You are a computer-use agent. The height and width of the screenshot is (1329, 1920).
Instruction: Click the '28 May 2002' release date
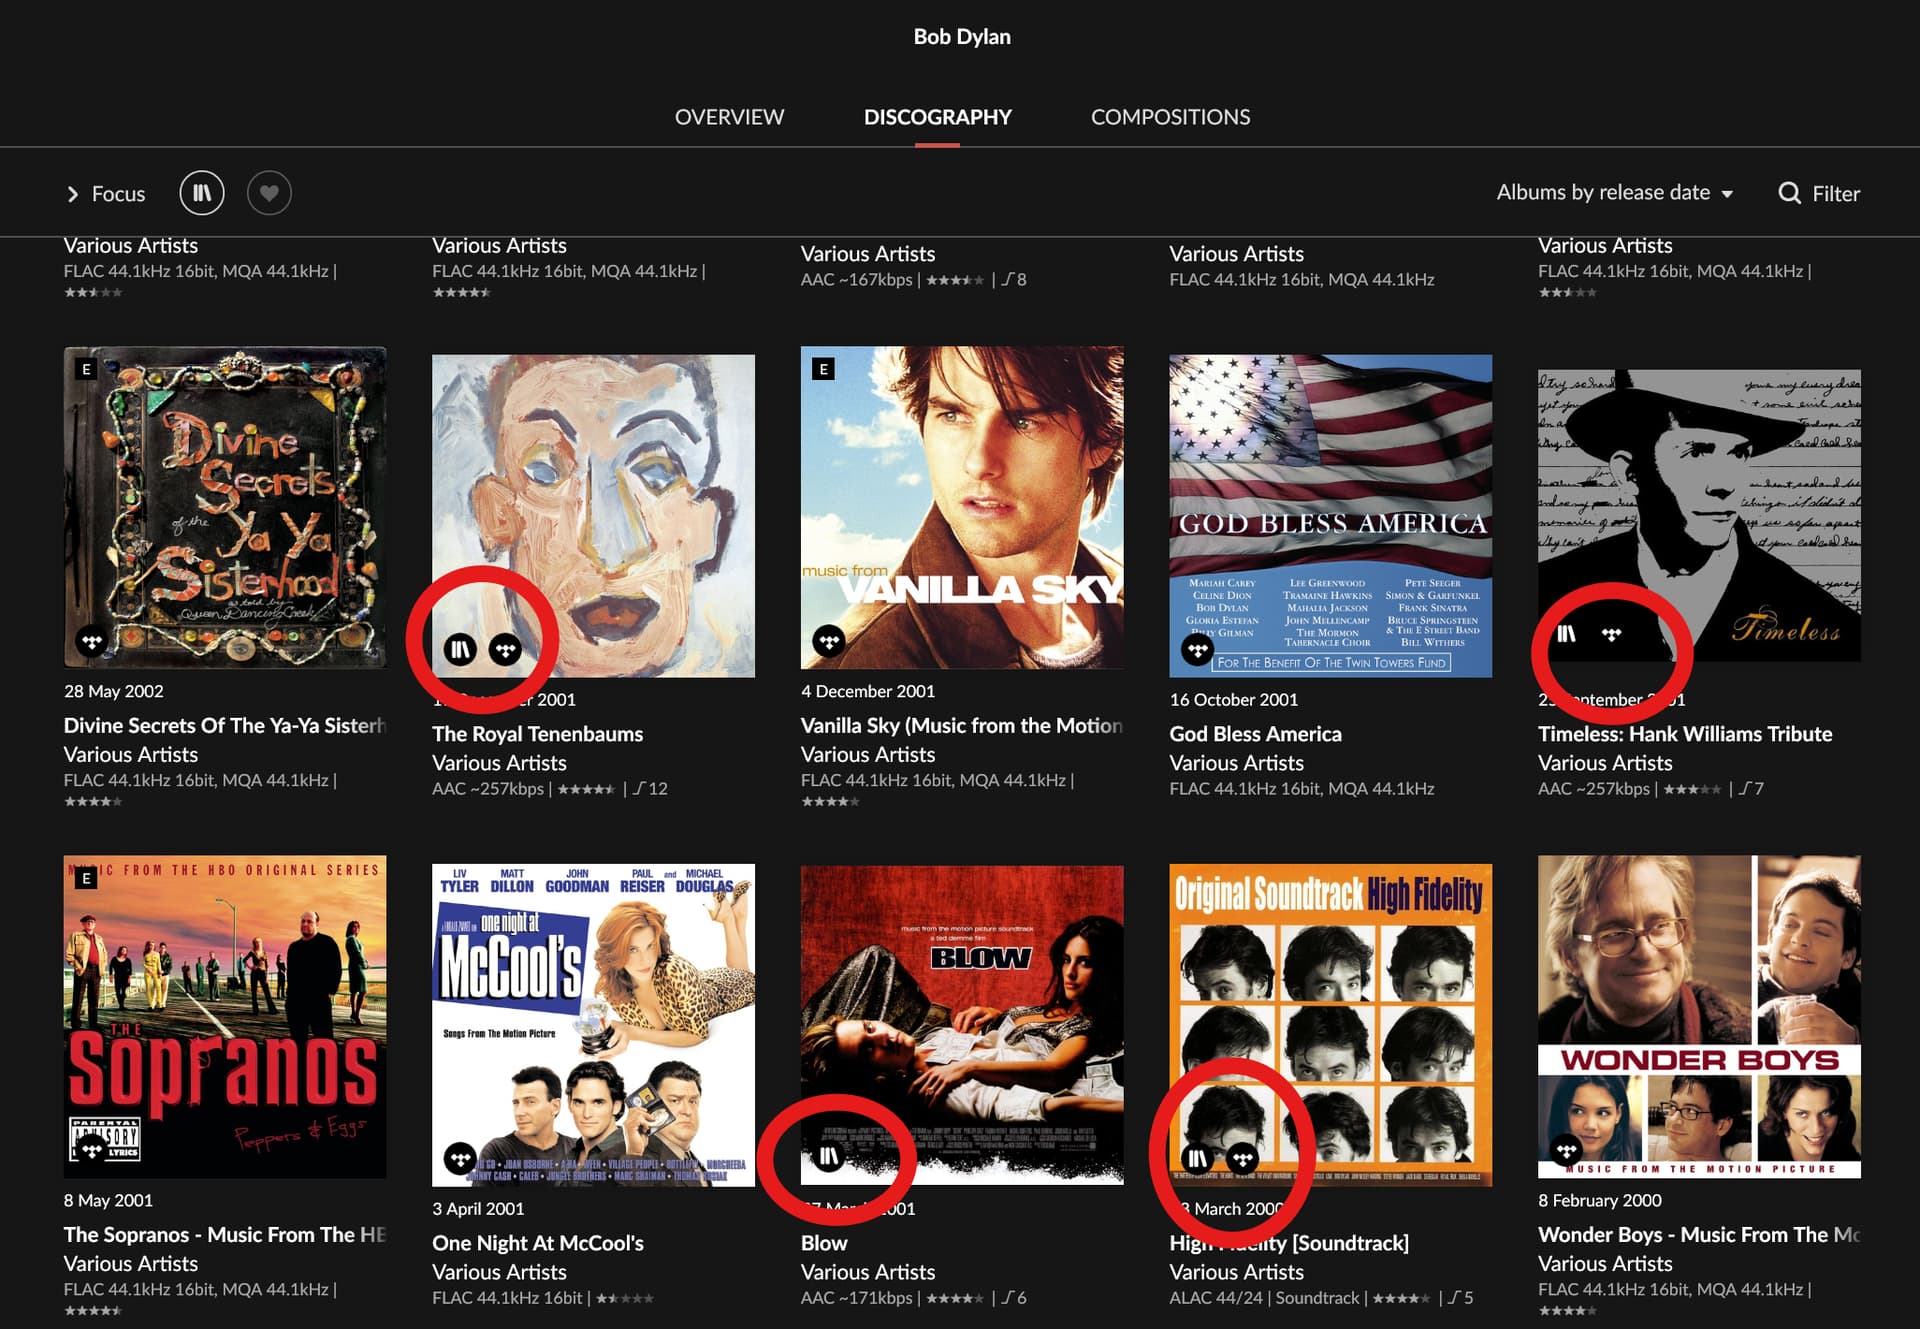[x=113, y=691]
